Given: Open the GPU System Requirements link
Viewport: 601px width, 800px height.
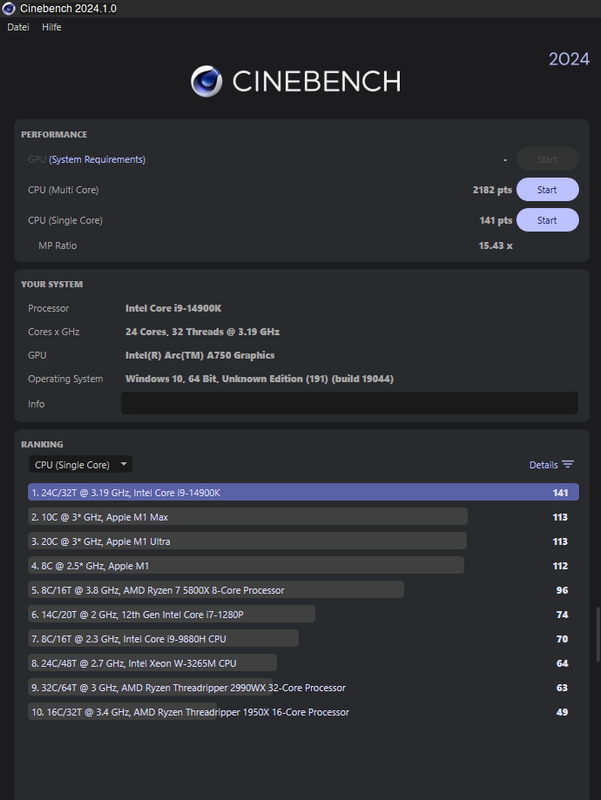Looking at the screenshot, I should (x=97, y=159).
